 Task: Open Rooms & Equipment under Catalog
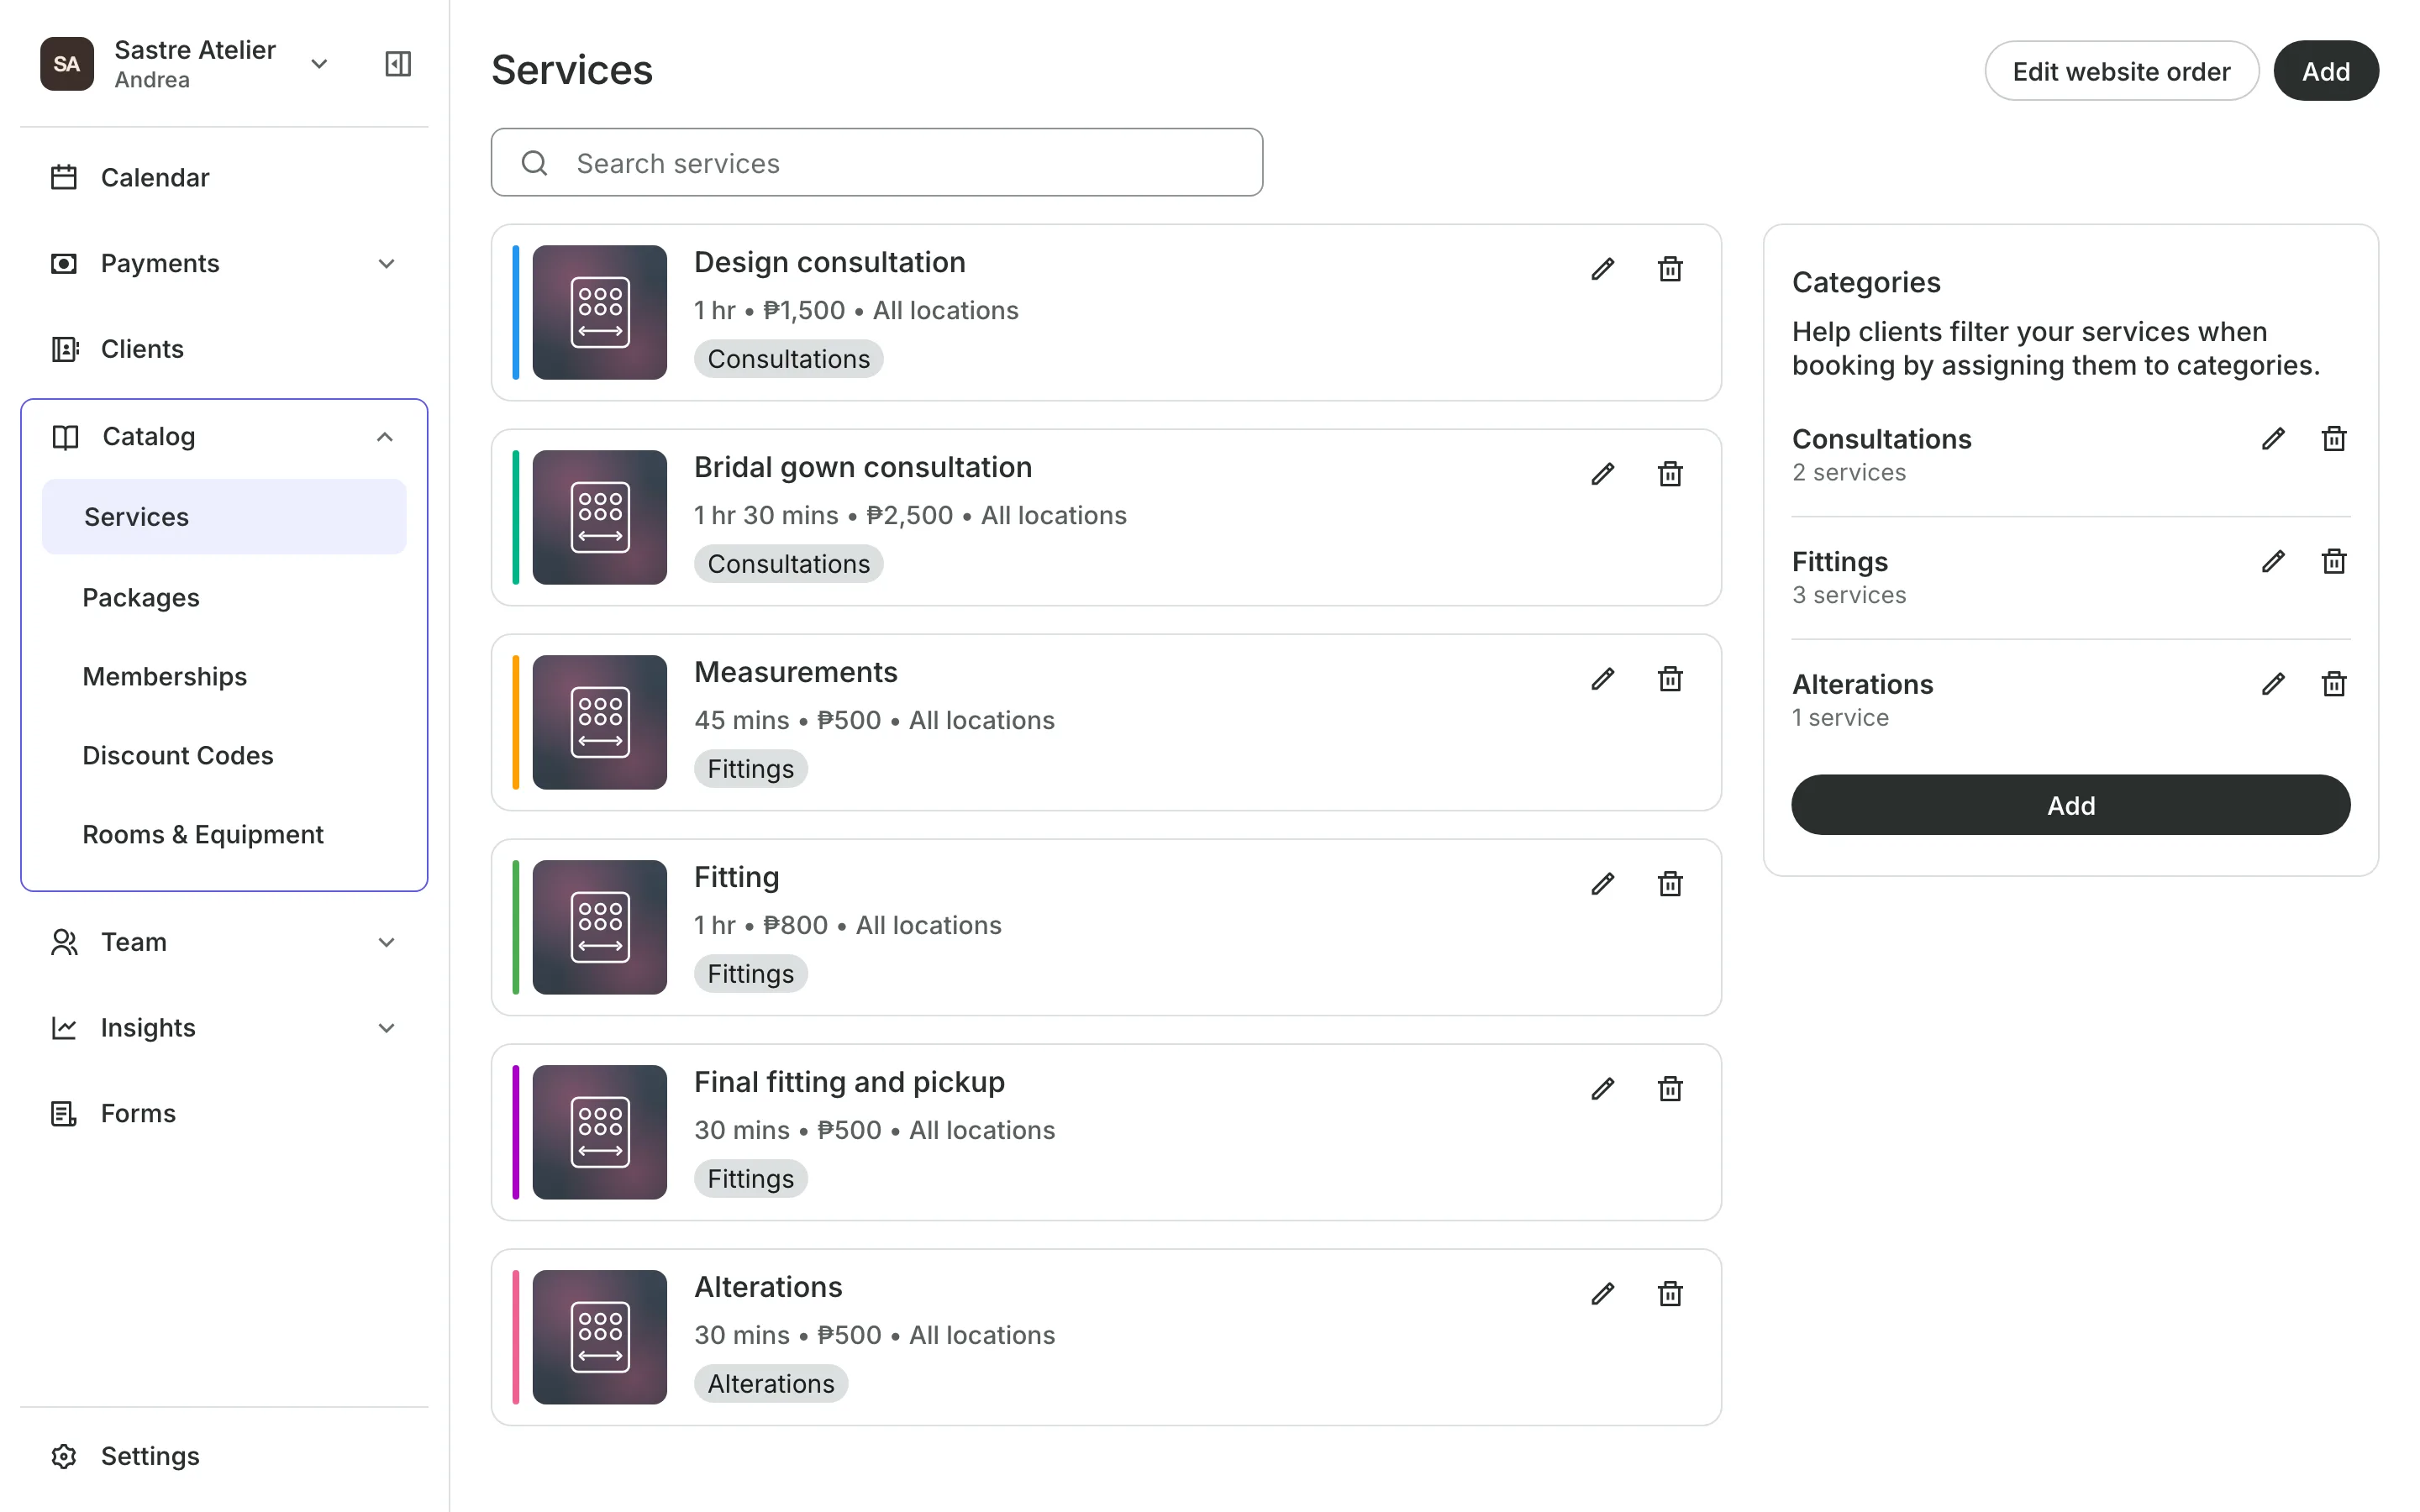pos(224,835)
